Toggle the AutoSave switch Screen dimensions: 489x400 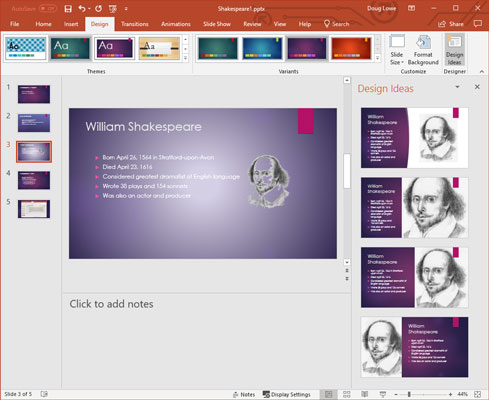click(x=48, y=9)
